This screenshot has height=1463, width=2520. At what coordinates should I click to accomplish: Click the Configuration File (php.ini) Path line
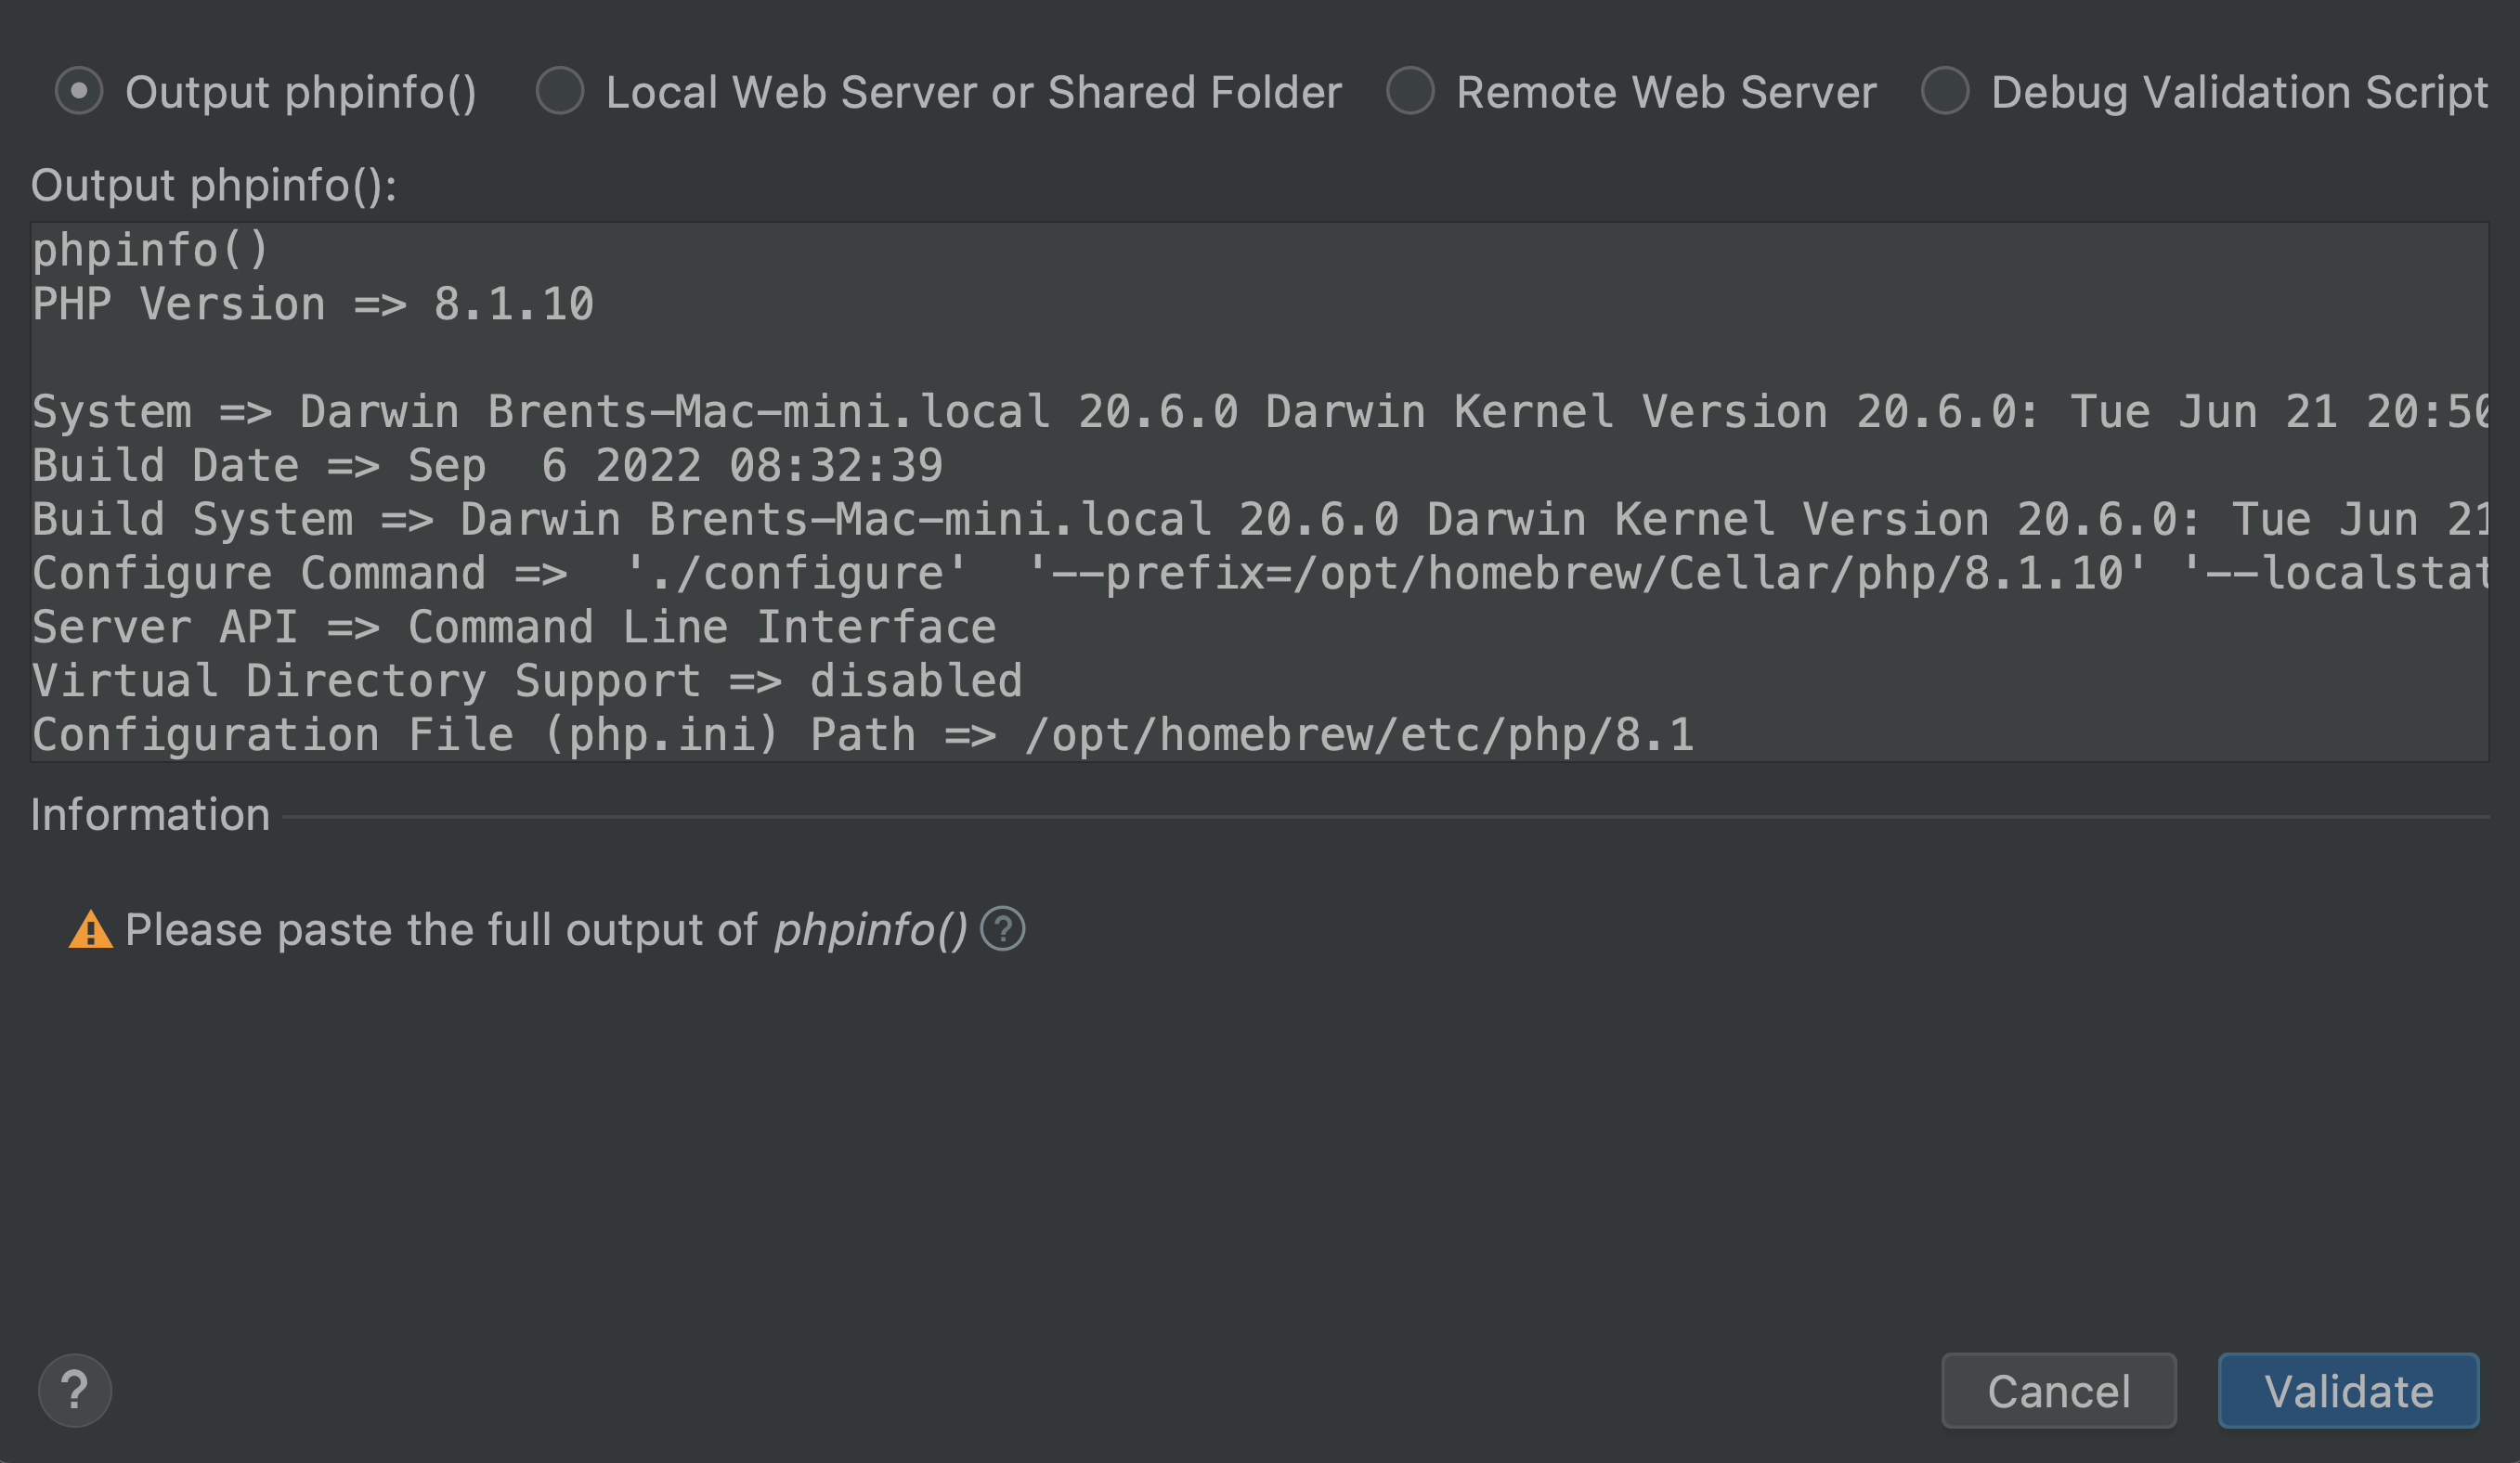863,736
